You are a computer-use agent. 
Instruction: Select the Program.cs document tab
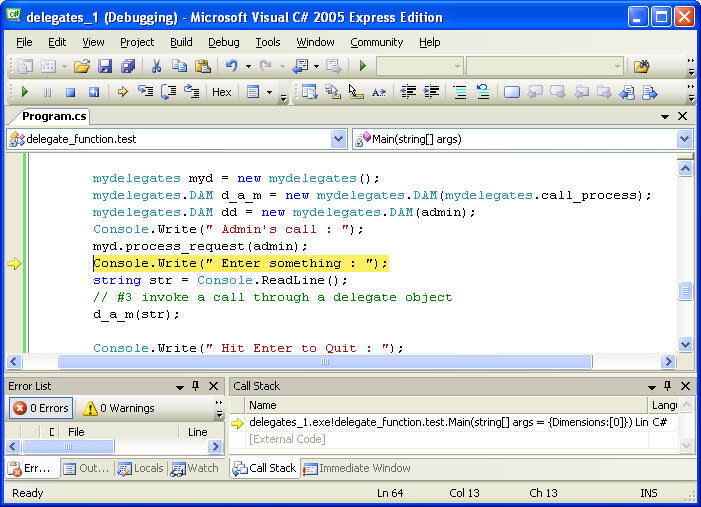pos(53,116)
